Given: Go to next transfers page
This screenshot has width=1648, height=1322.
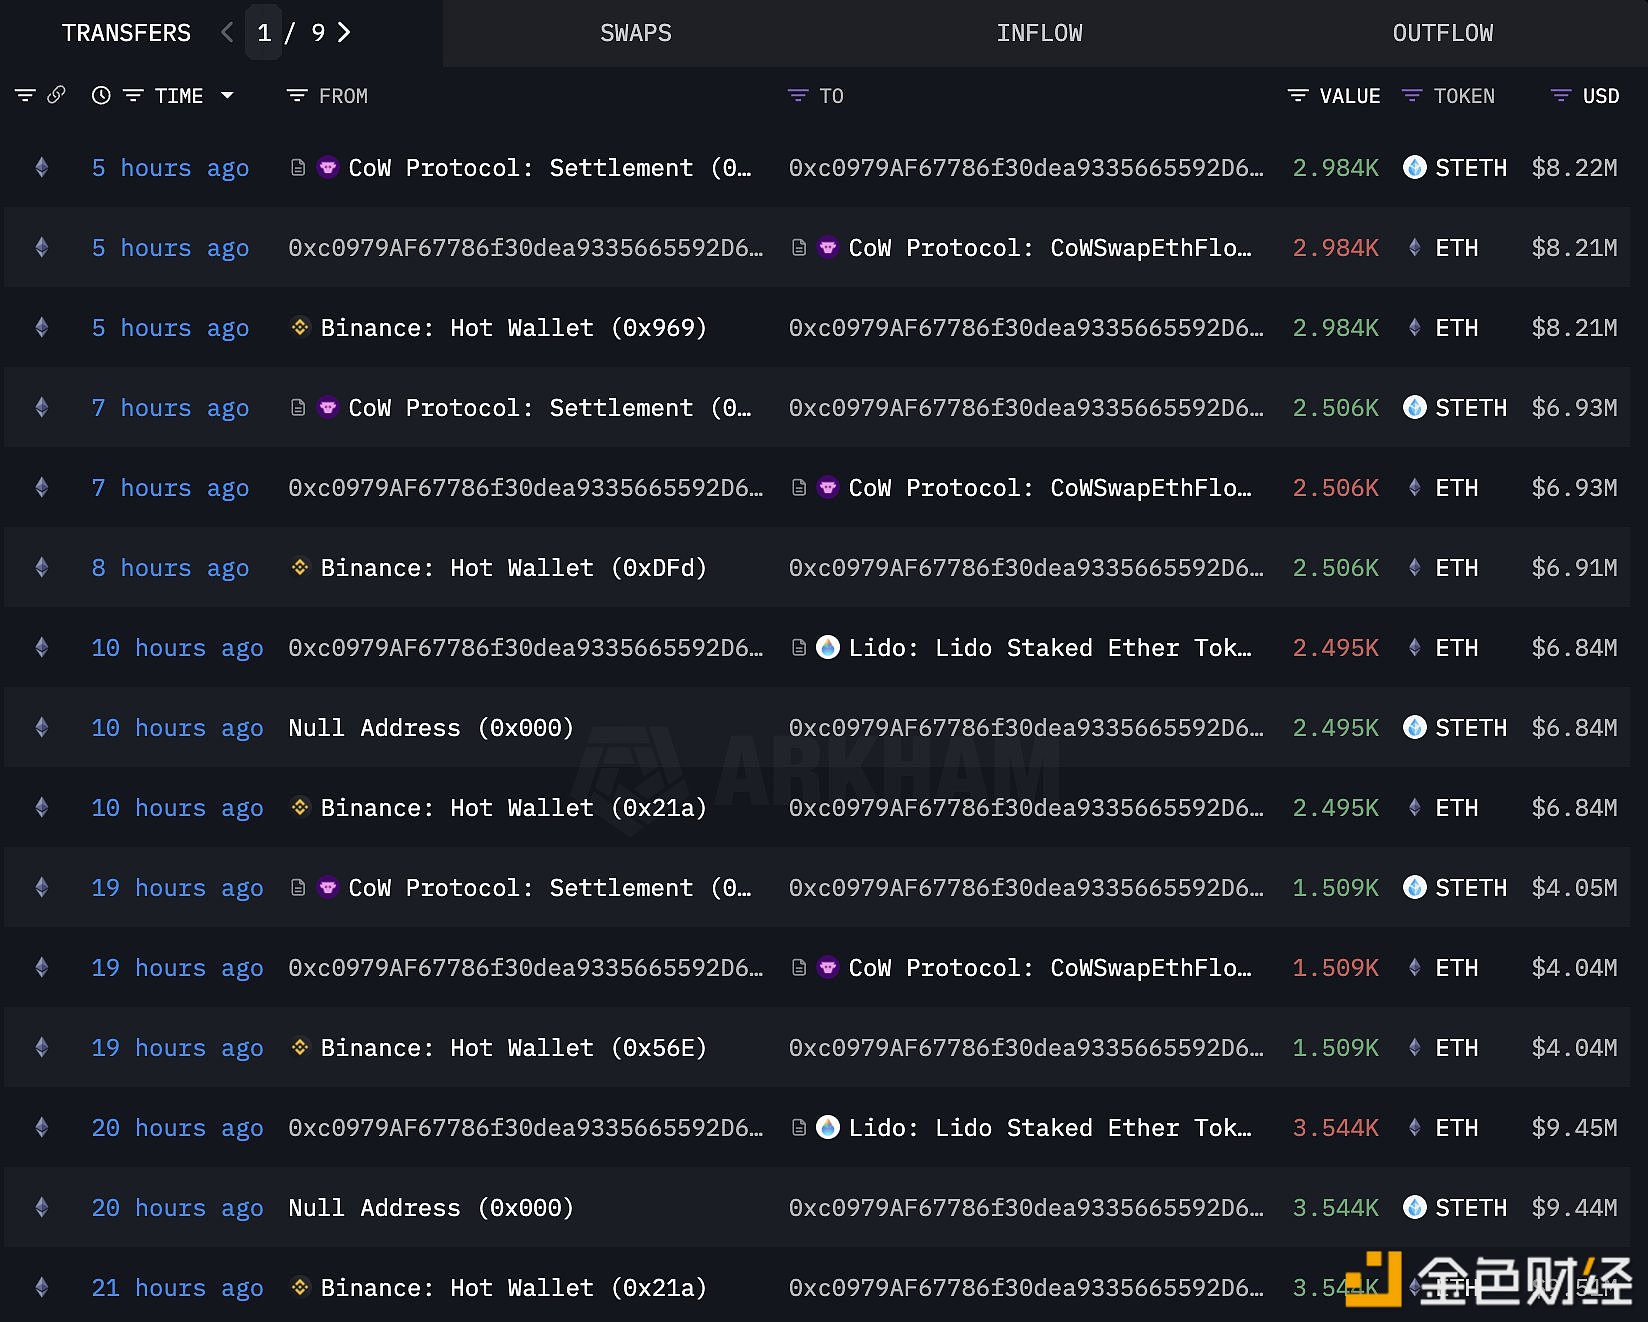Looking at the screenshot, I should pos(344,33).
